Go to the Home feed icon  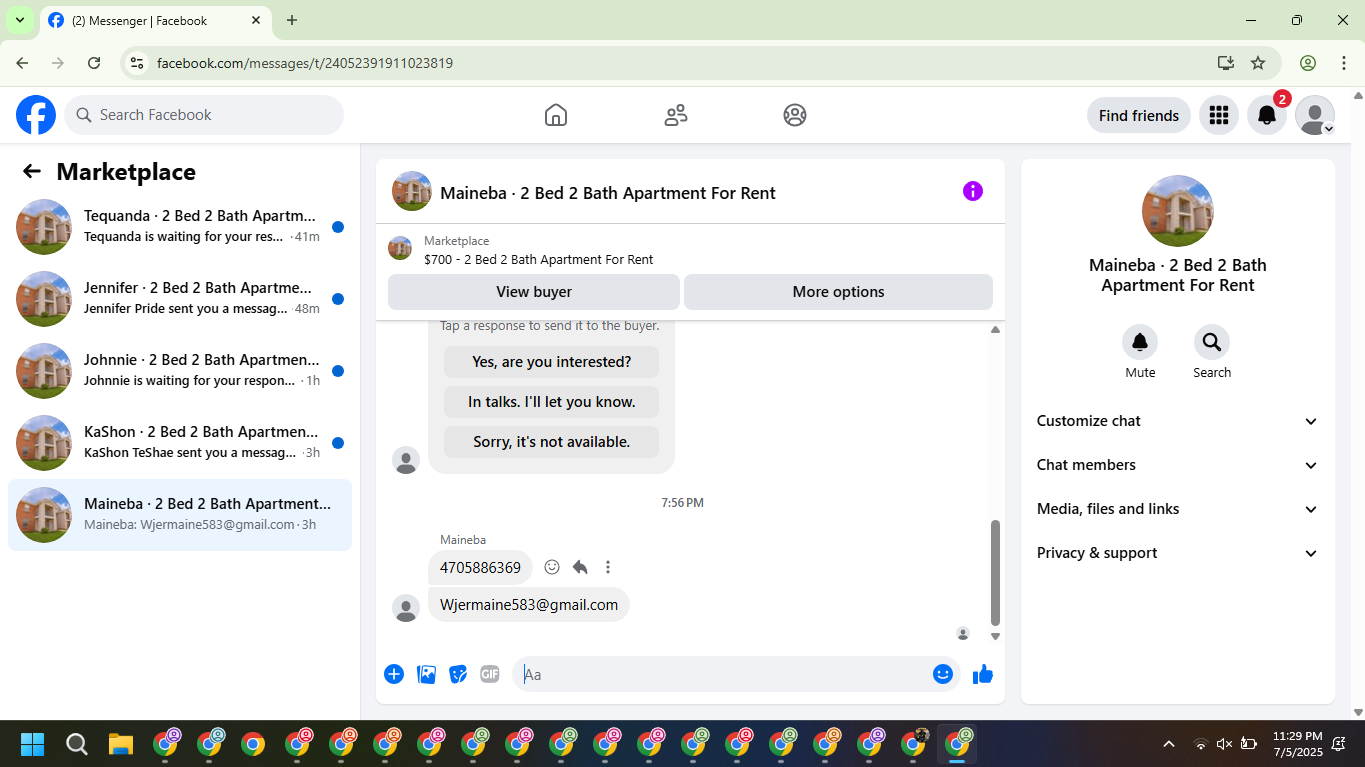[556, 115]
